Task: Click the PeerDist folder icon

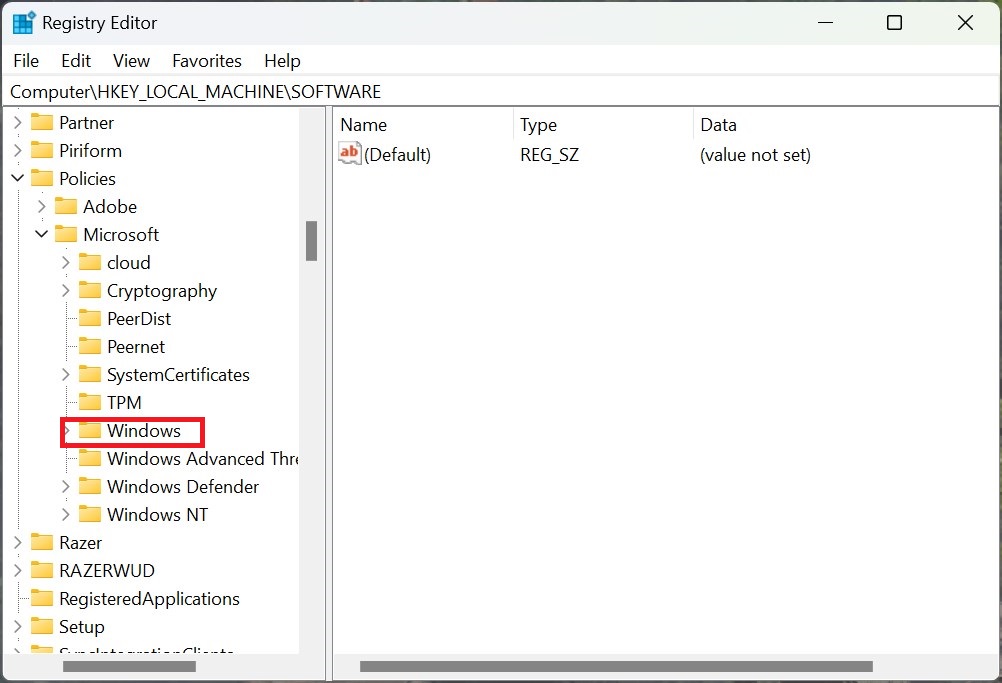Action: click(x=90, y=318)
